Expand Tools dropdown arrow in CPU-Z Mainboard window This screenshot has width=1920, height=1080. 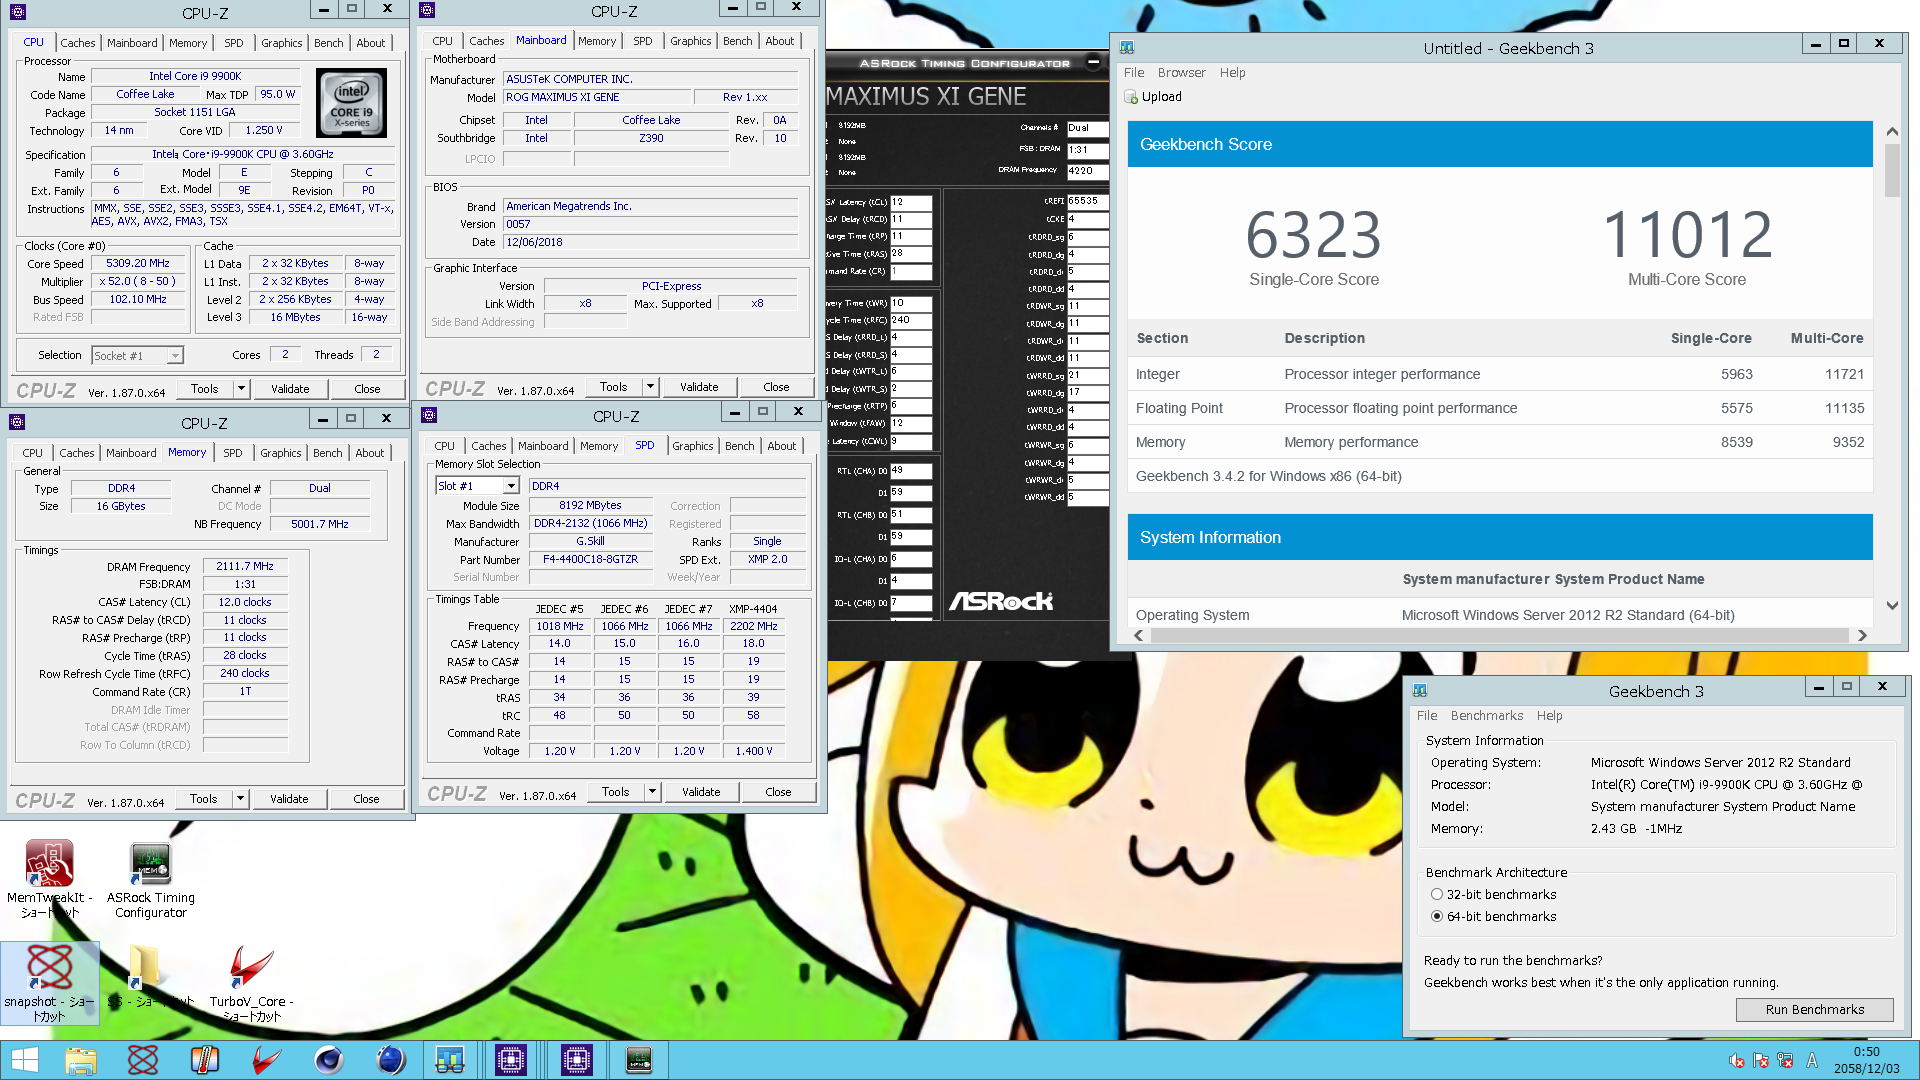[x=650, y=387]
